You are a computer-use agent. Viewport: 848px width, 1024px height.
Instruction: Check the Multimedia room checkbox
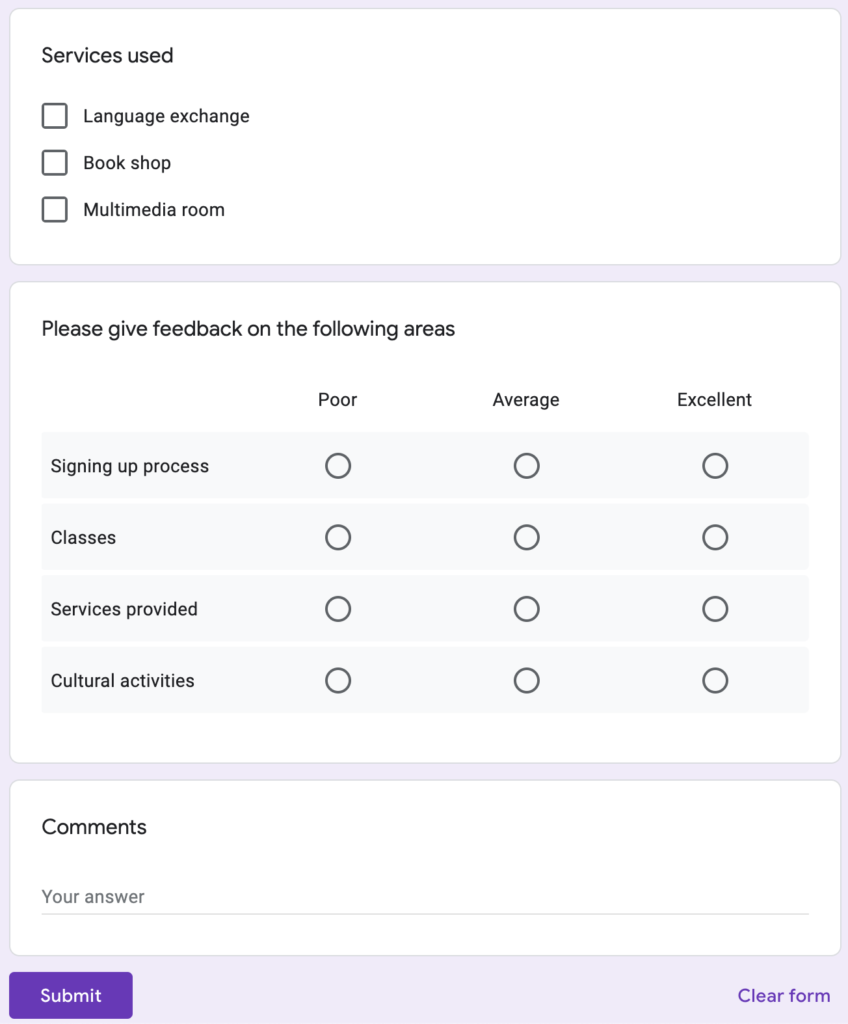tap(55, 209)
